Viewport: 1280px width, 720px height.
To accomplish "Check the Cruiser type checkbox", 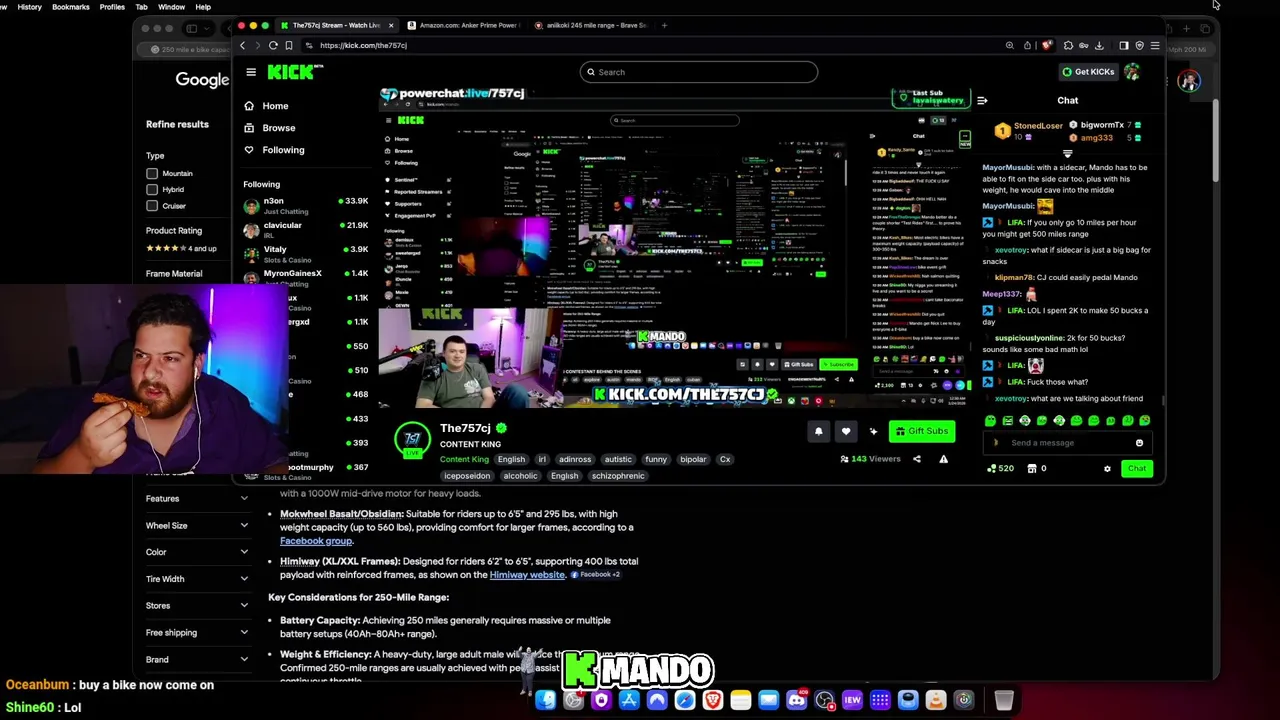I will (152, 206).
